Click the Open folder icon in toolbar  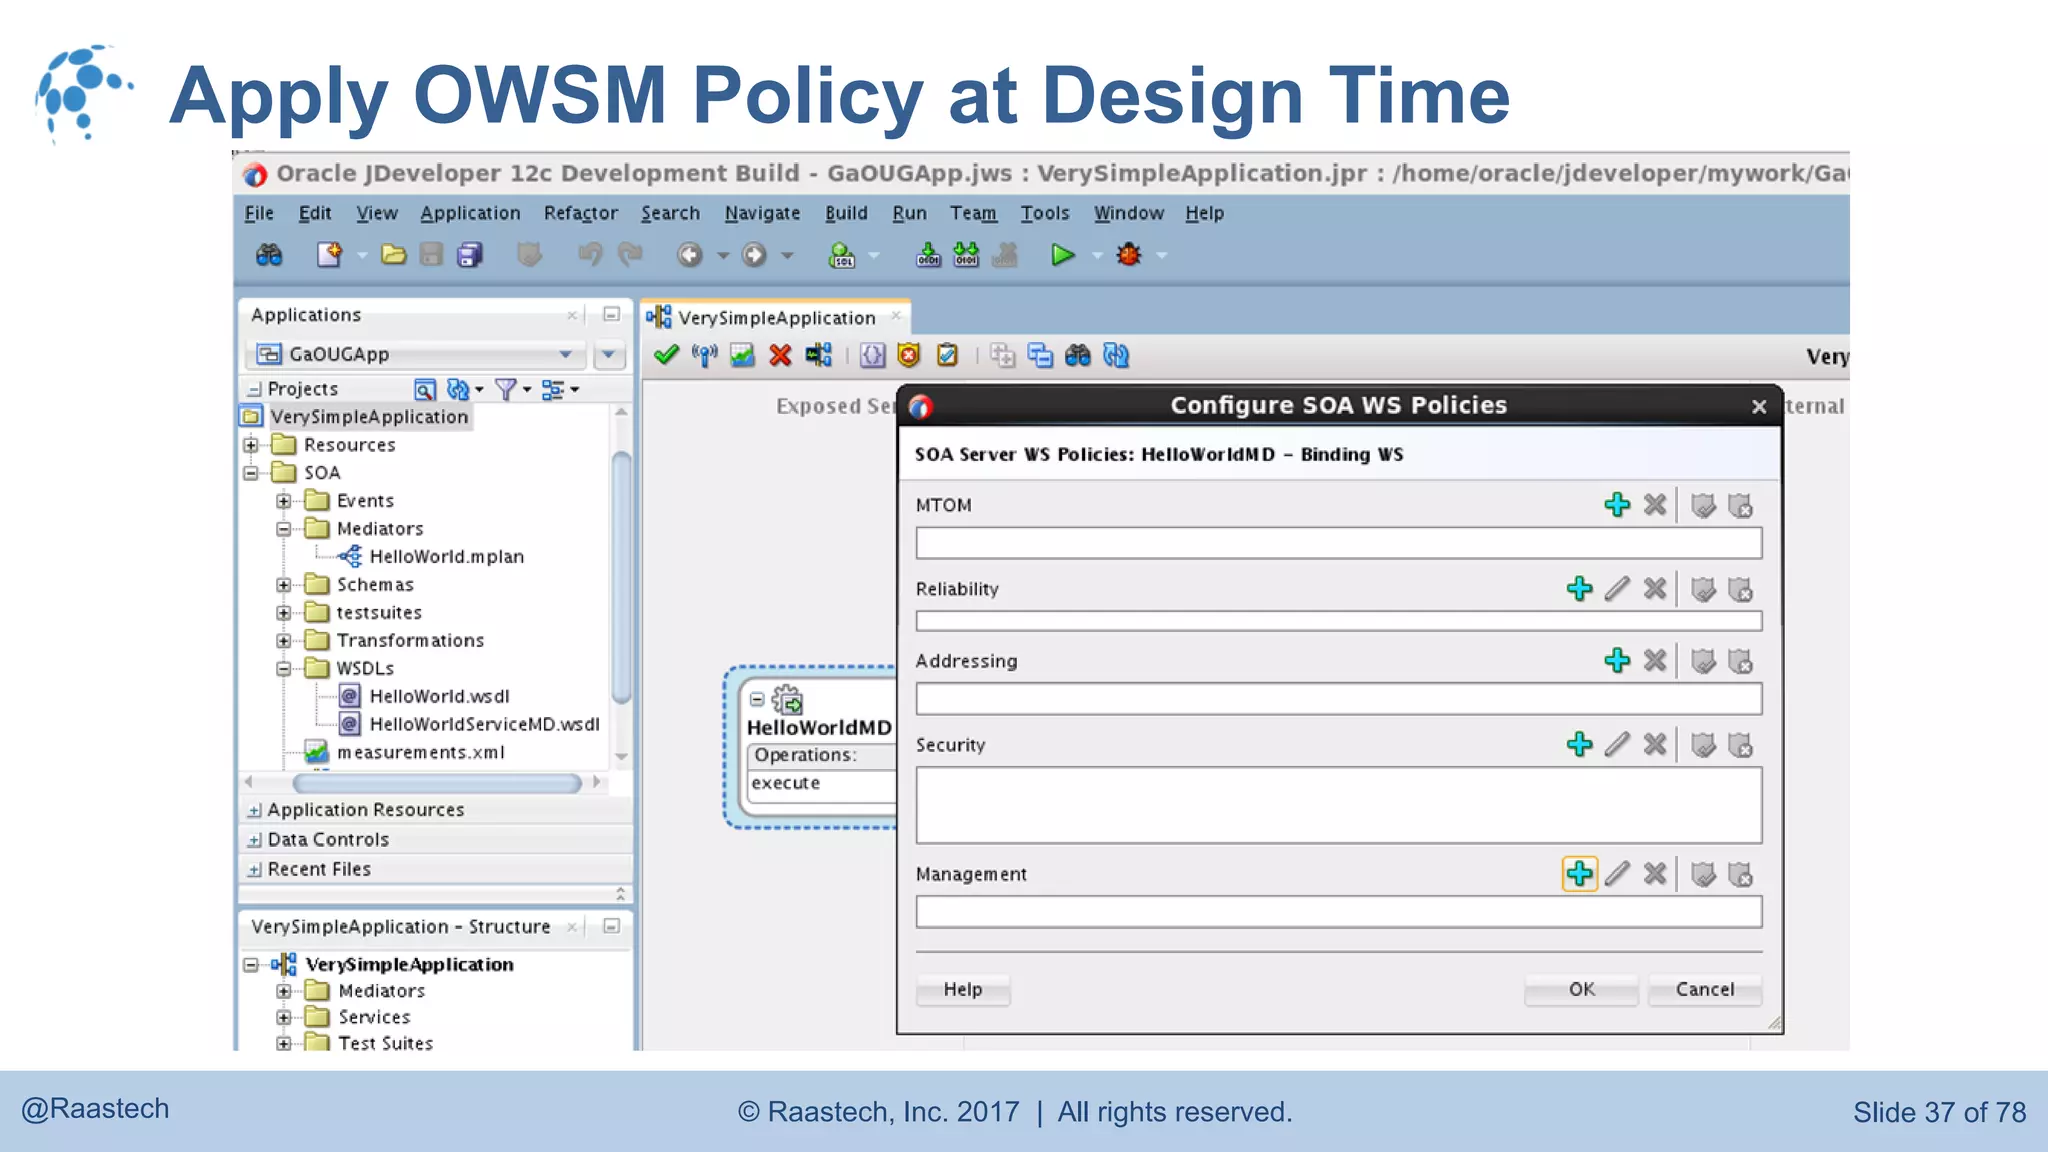[393, 255]
